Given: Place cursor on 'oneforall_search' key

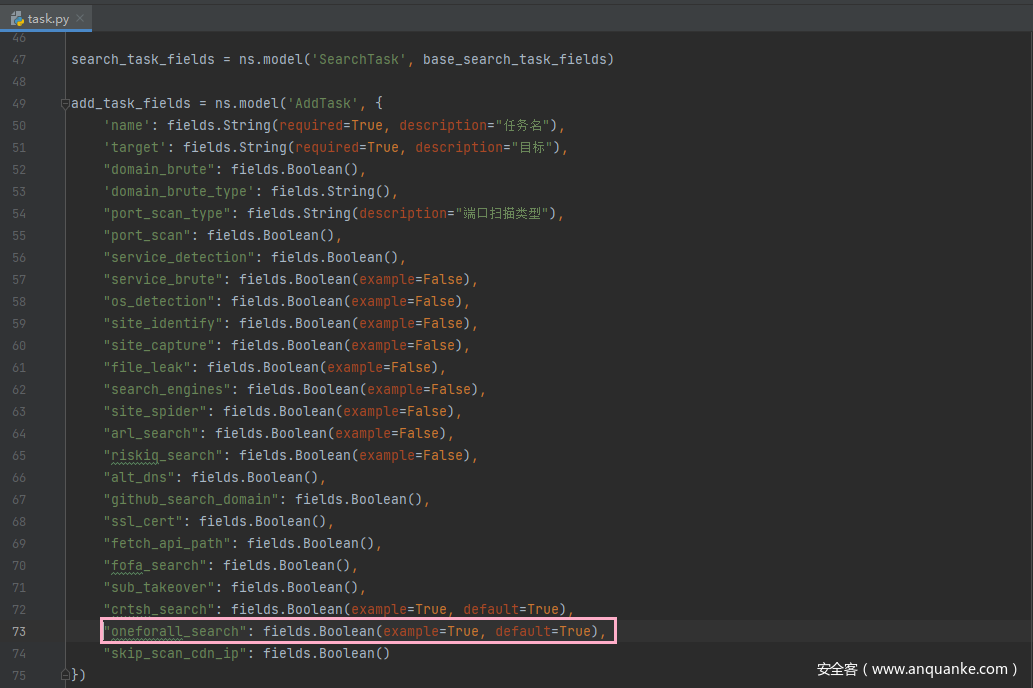Looking at the screenshot, I should click(175, 631).
